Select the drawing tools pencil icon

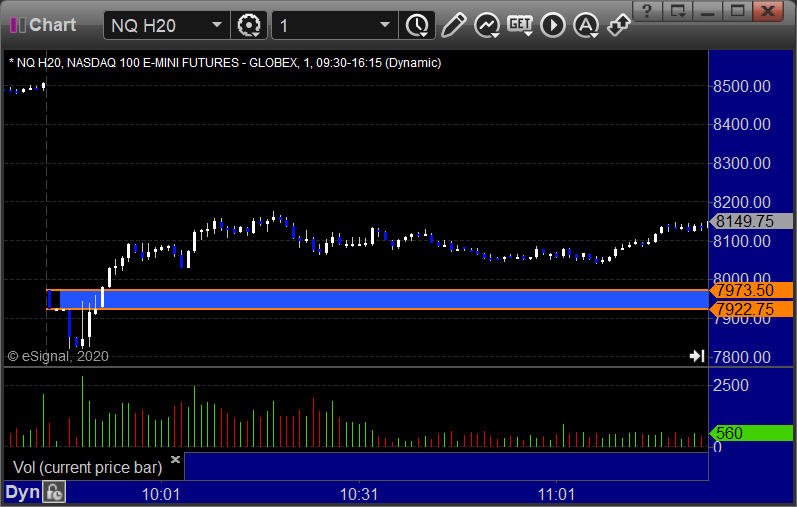point(454,25)
